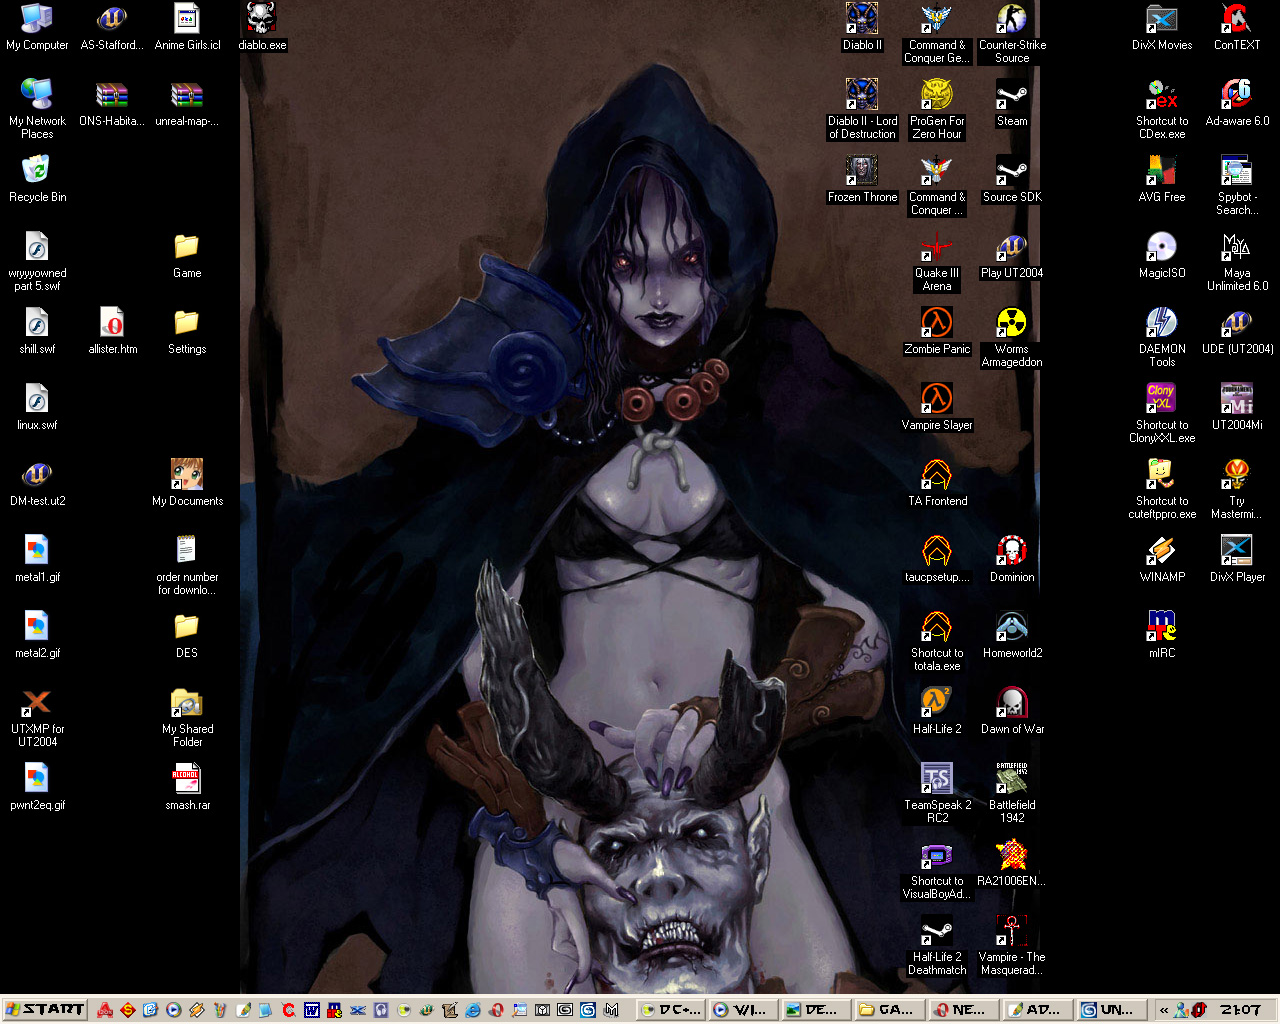Click the START button
This screenshot has width=1280, height=1024.
click(x=44, y=1010)
